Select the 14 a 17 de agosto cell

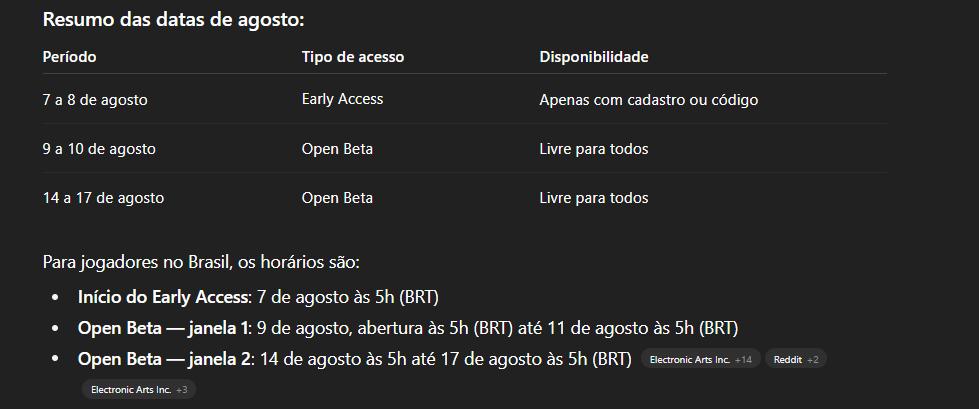(103, 198)
